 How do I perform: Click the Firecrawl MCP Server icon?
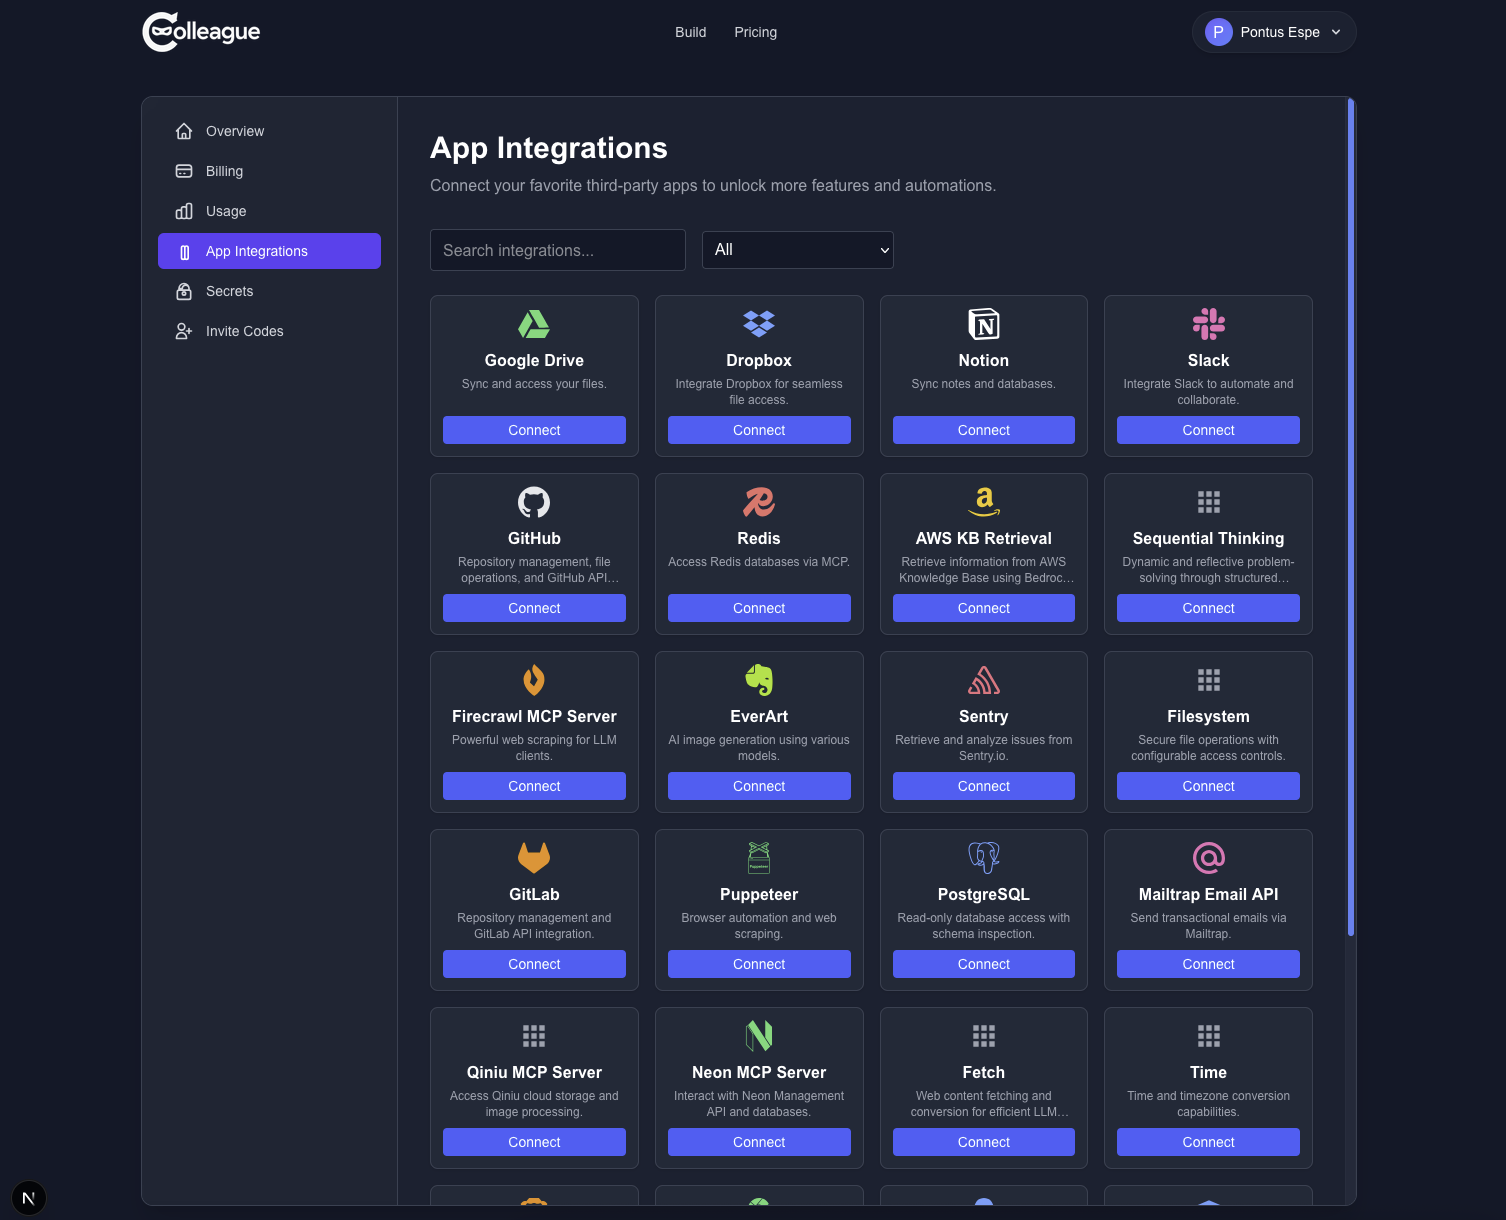pyautogui.click(x=534, y=680)
